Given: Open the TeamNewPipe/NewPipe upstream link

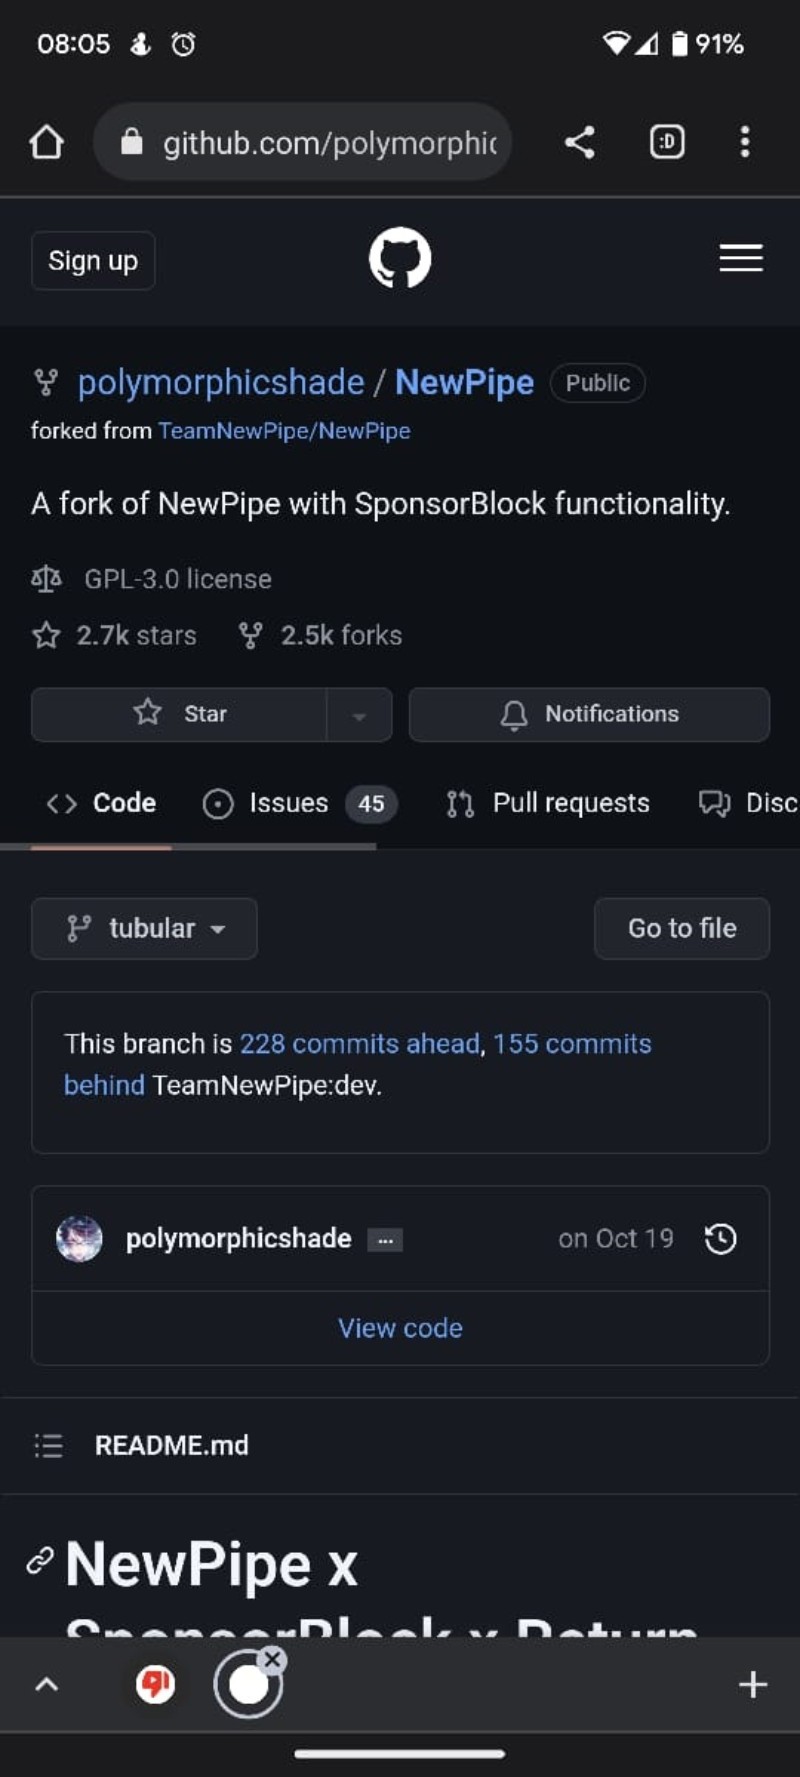Looking at the screenshot, I should (x=284, y=431).
